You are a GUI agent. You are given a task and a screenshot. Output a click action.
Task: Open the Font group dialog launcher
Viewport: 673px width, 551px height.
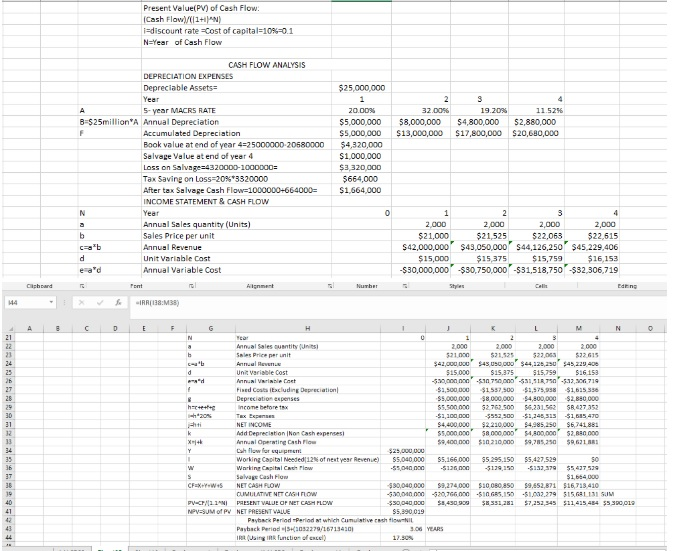(190, 286)
